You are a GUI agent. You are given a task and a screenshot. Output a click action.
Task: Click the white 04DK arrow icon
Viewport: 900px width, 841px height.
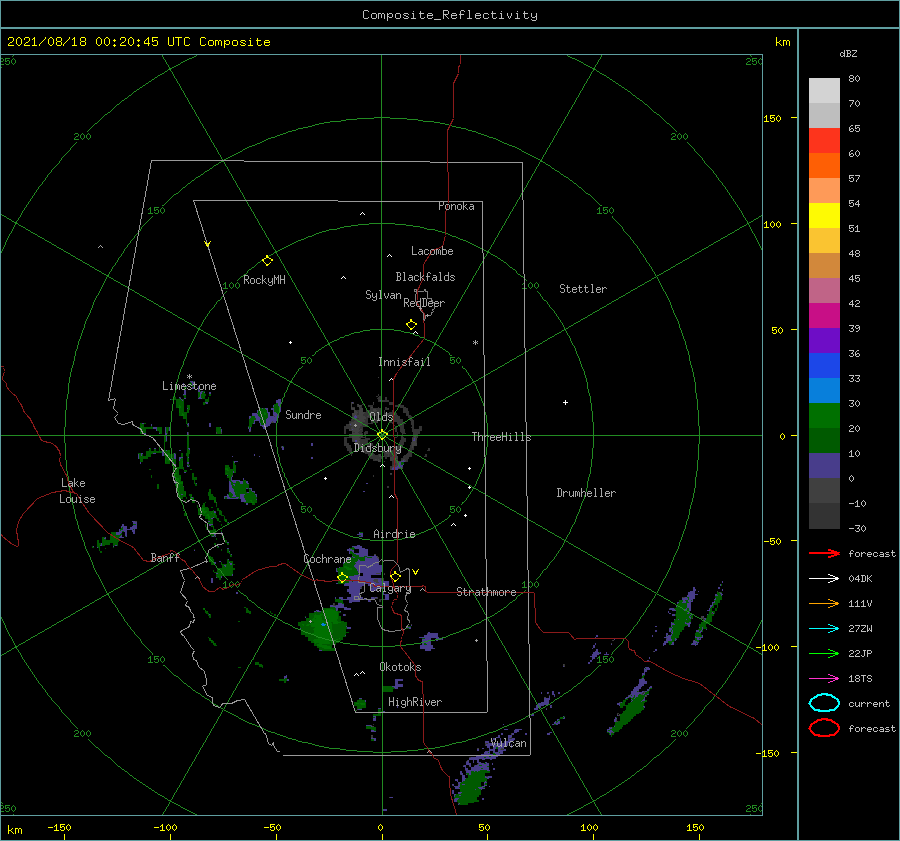(824, 578)
